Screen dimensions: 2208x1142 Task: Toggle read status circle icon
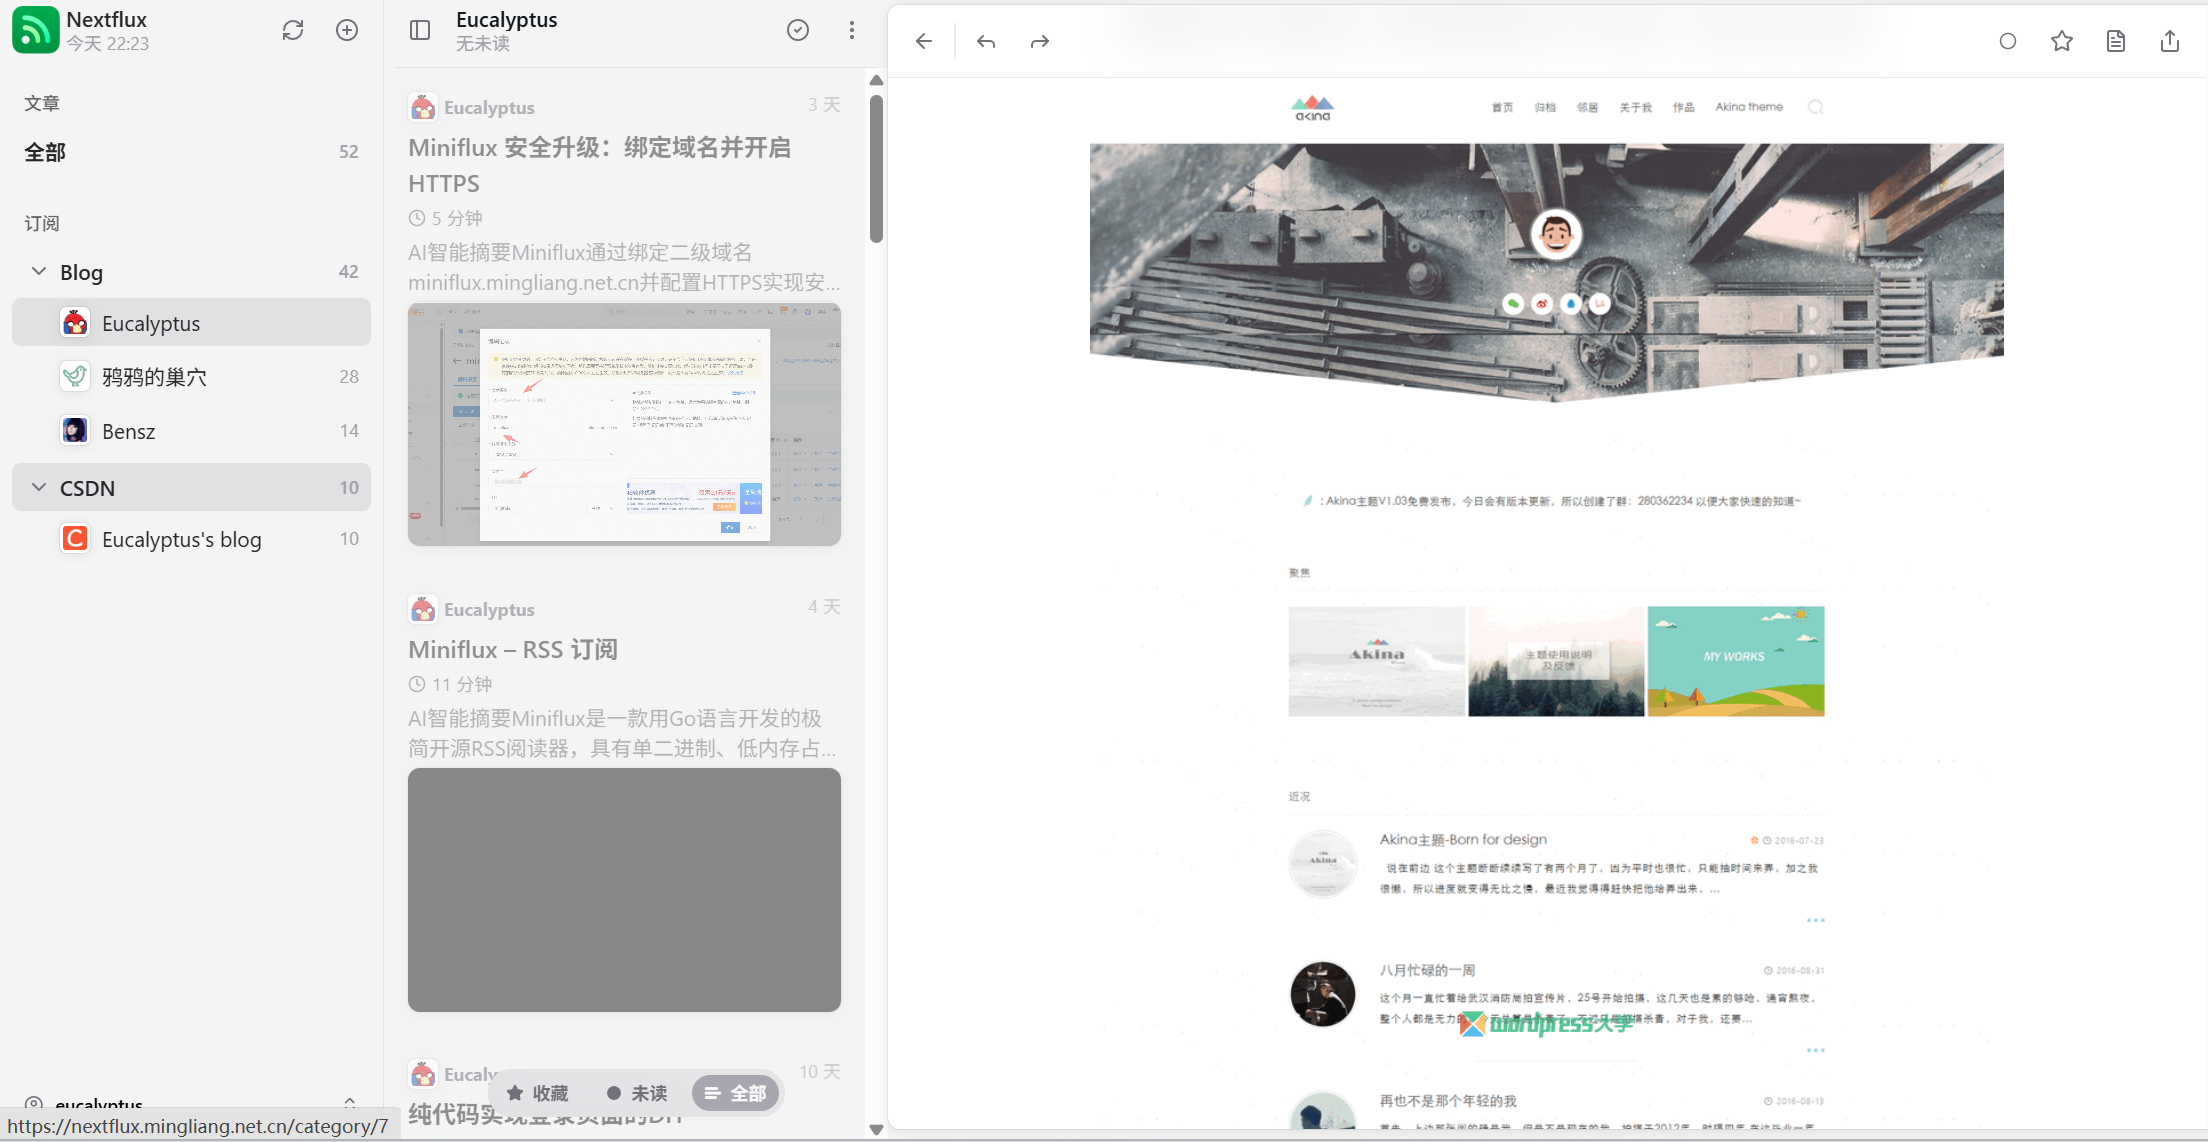point(2008,41)
